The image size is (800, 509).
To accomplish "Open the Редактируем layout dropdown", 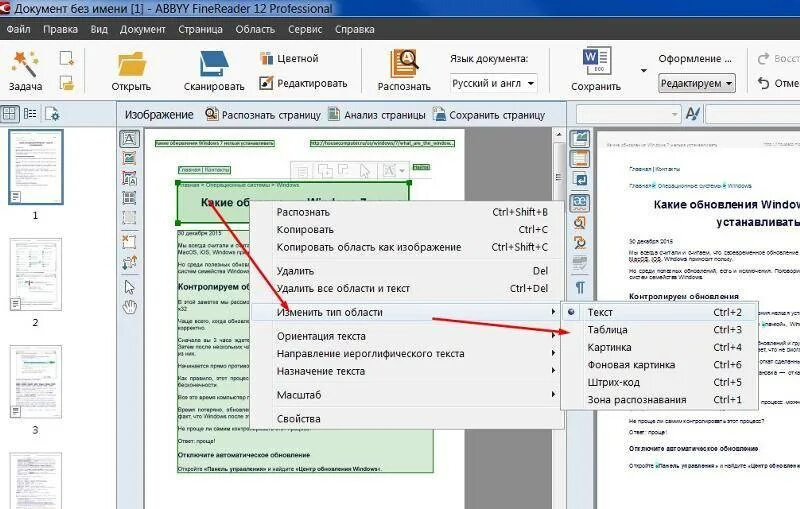I will pyautogui.click(x=696, y=83).
